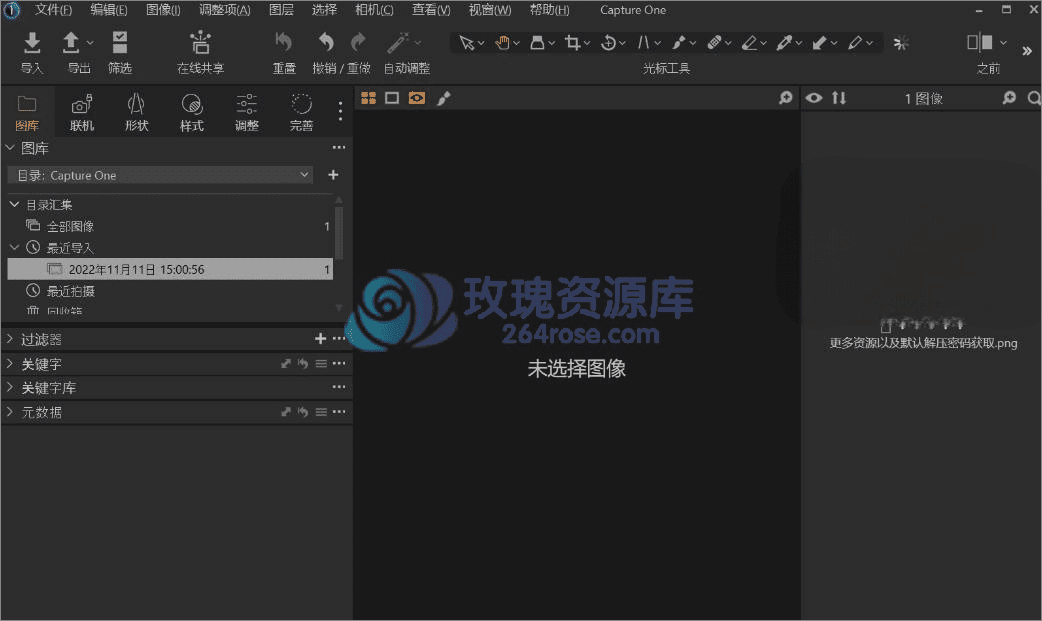Switch to single image view

pos(392,98)
